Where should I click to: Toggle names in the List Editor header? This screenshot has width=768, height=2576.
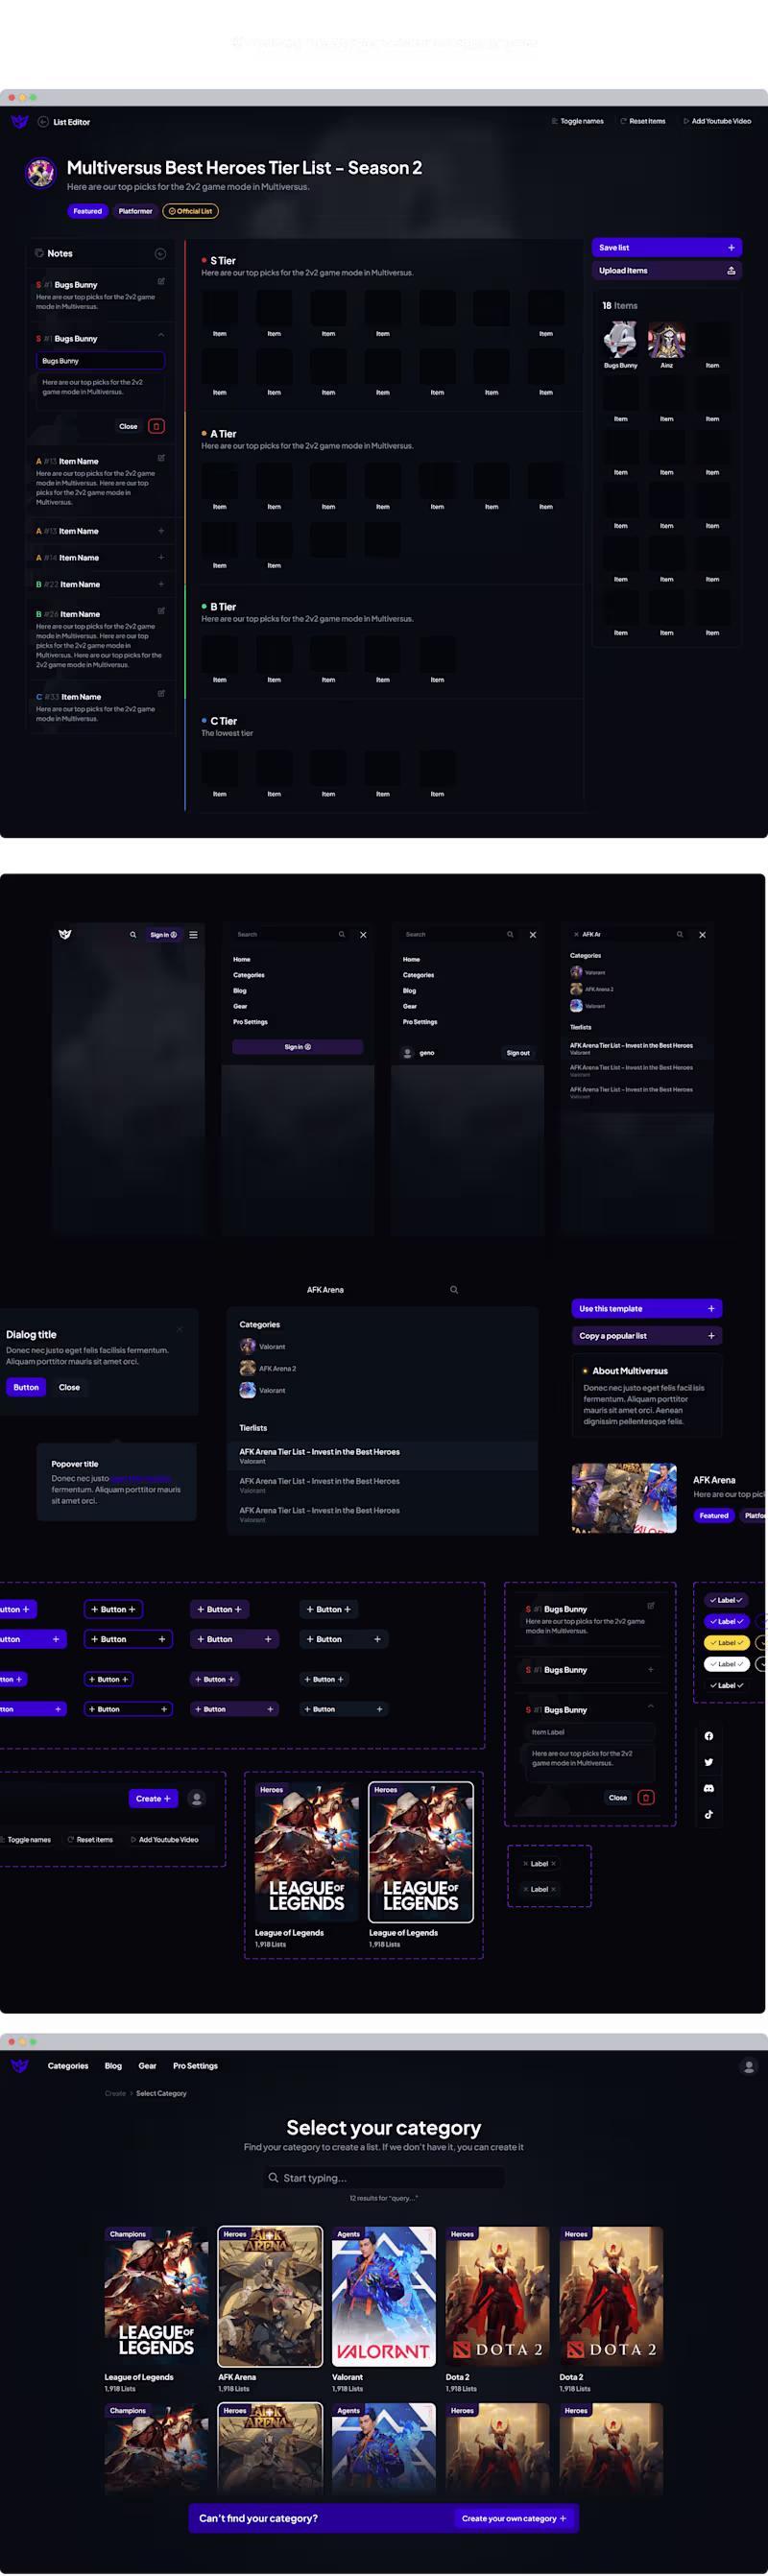tap(577, 121)
